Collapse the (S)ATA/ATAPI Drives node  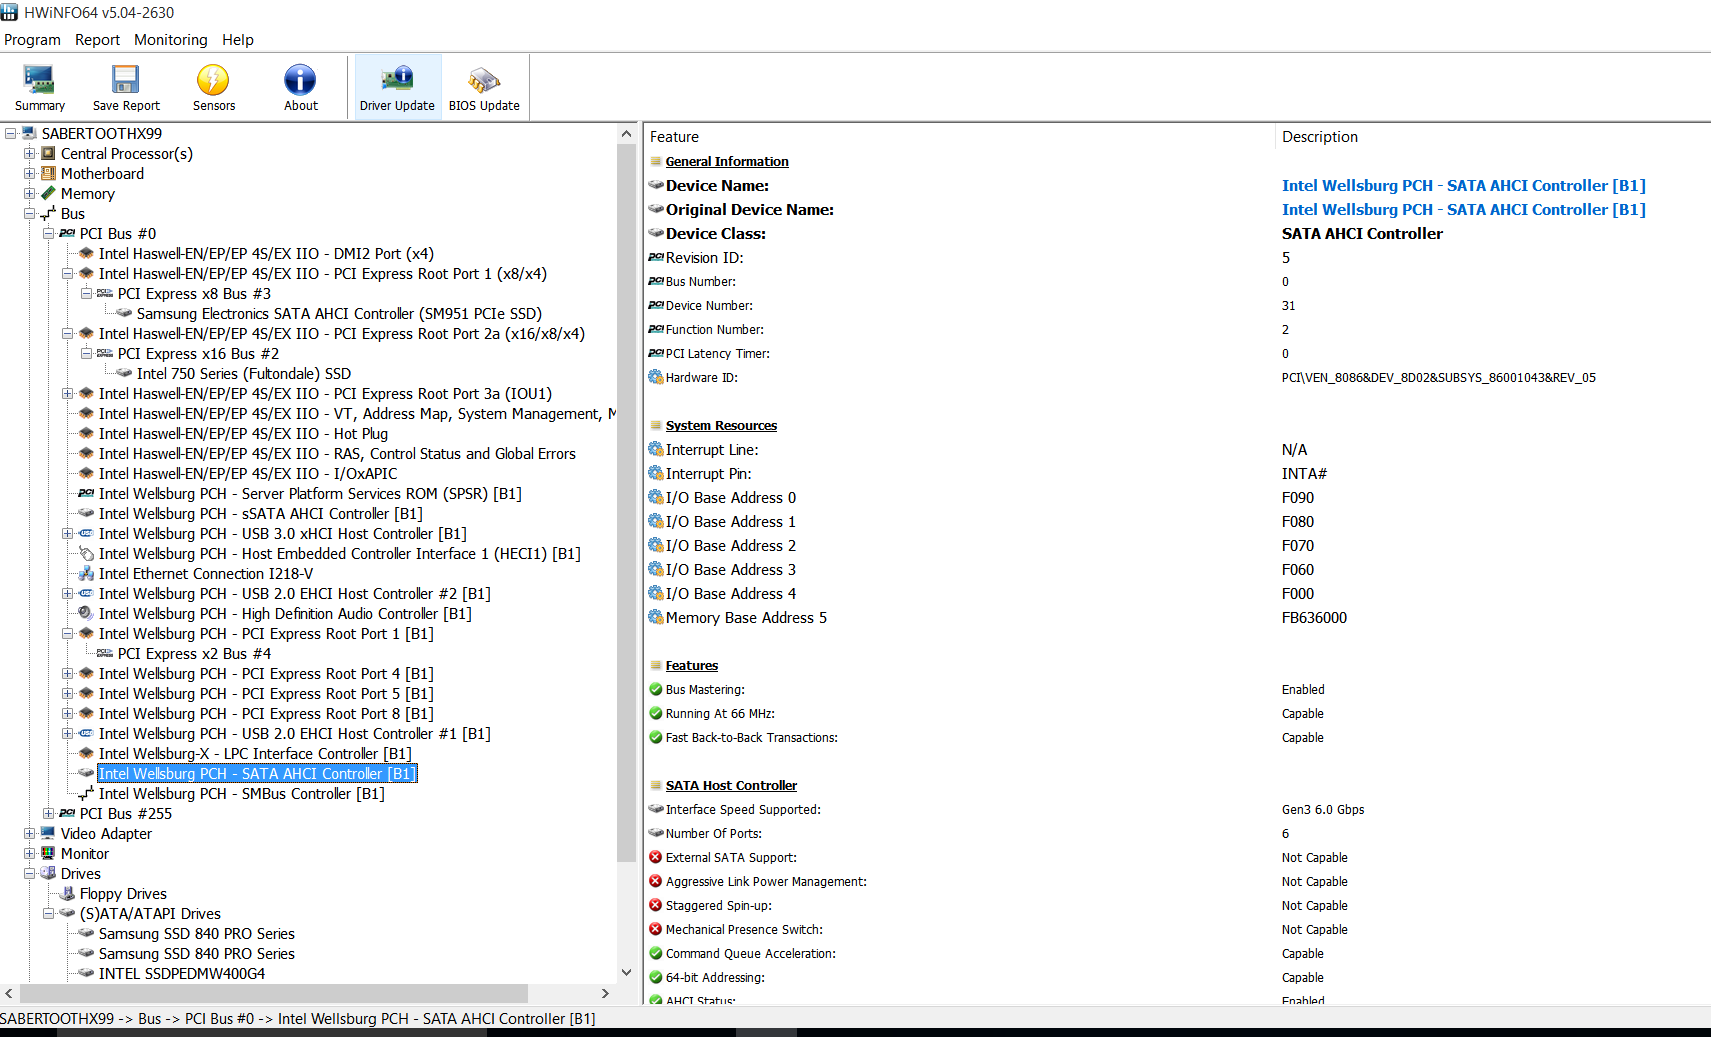tap(48, 913)
